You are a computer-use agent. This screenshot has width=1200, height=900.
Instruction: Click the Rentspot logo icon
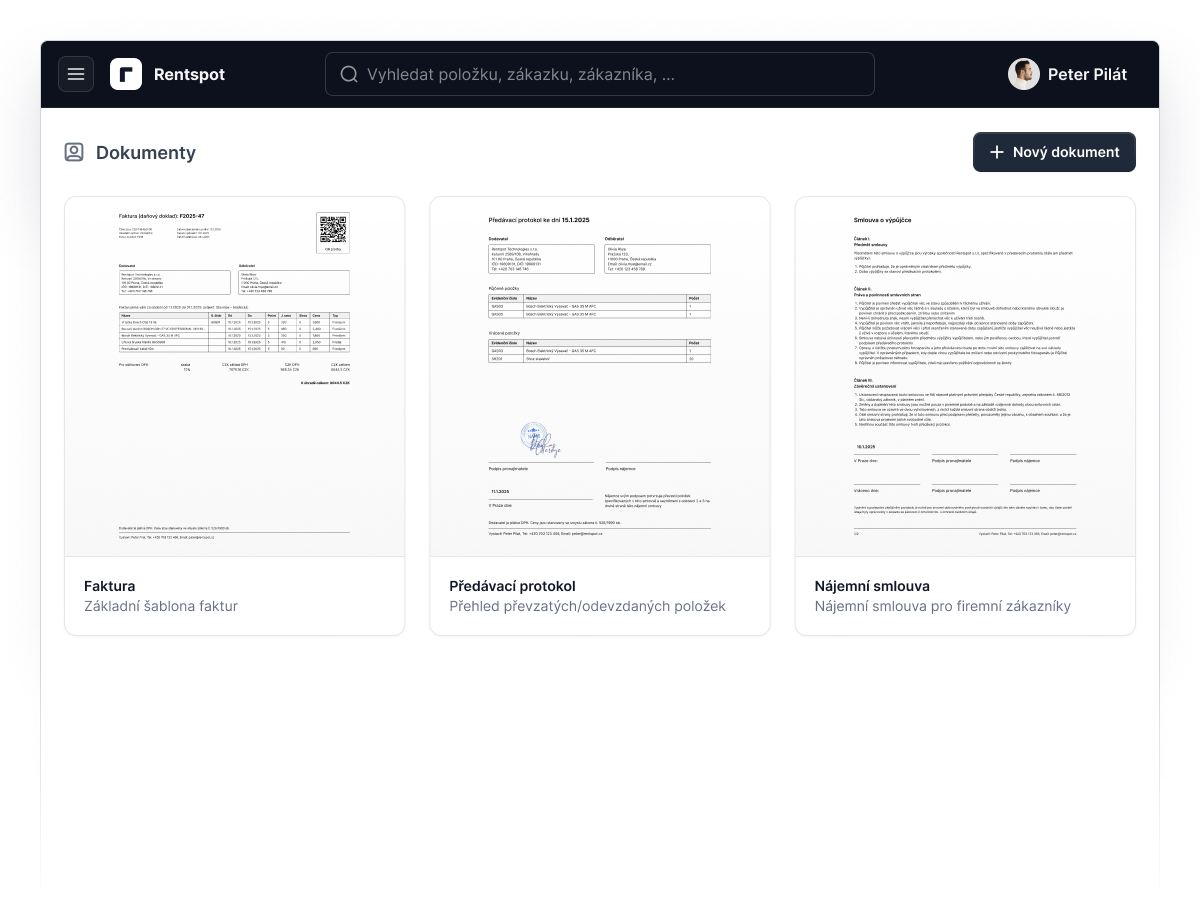pyautogui.click(x=126, y=74)
